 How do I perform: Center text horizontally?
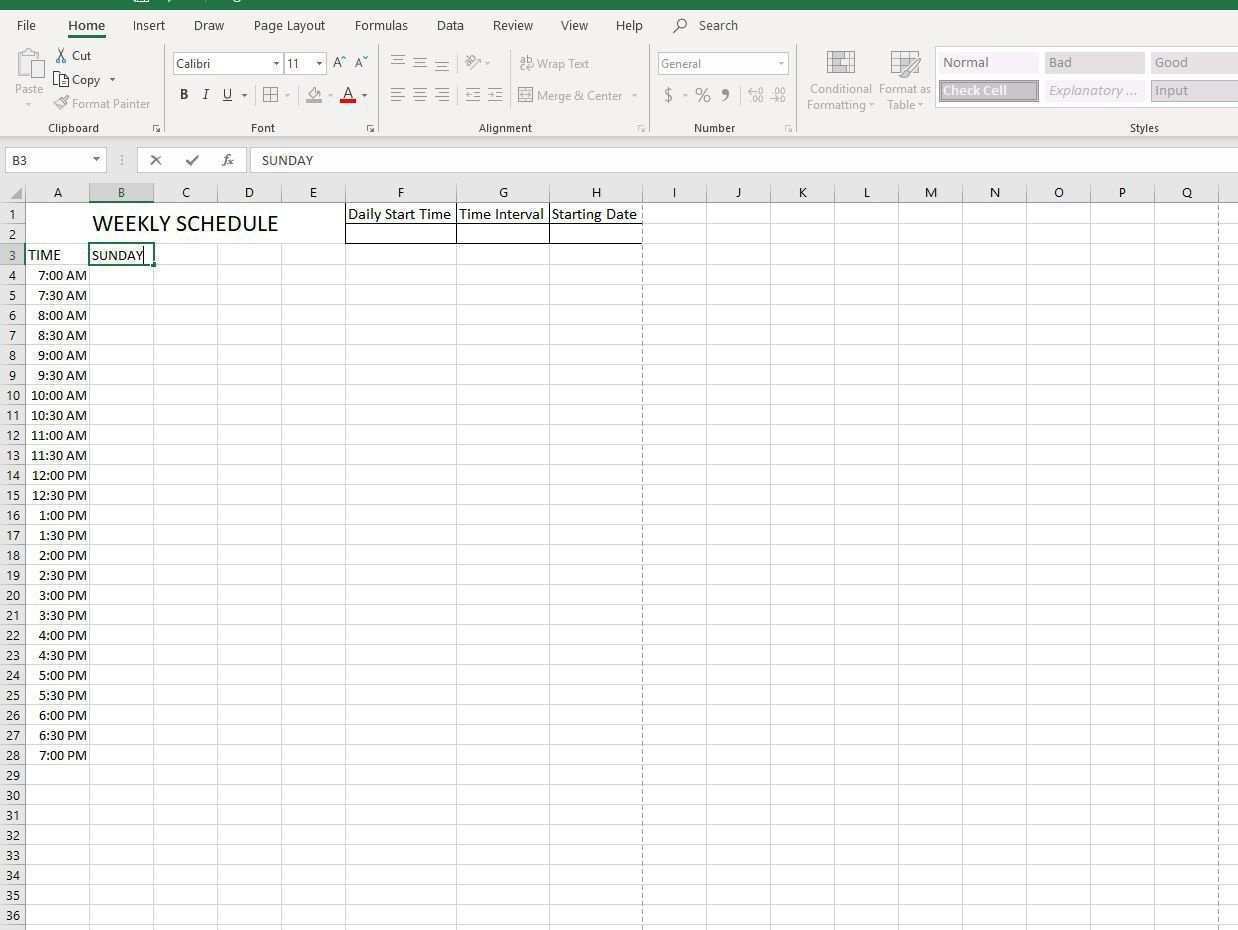pos(420,95)
